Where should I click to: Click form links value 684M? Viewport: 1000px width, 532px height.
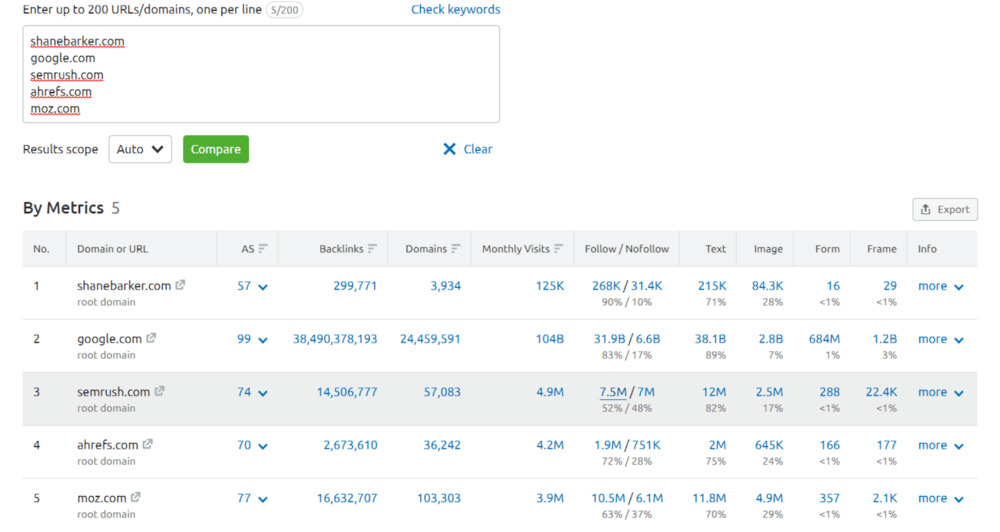tap(824, 339)
